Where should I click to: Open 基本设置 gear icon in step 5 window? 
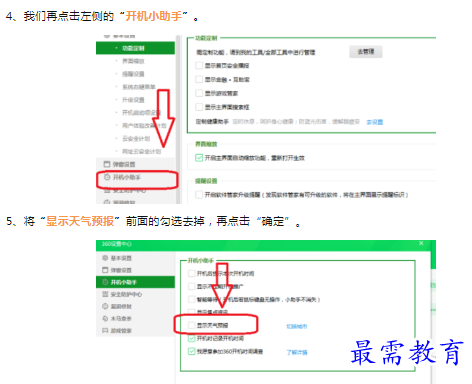(x=105, y=258)
